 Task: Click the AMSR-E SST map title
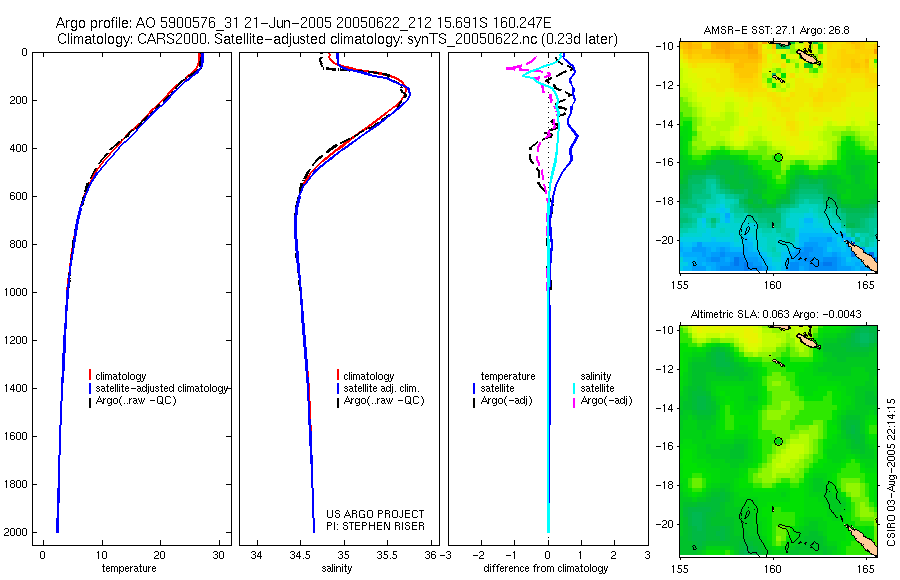[x=777, y=30]
